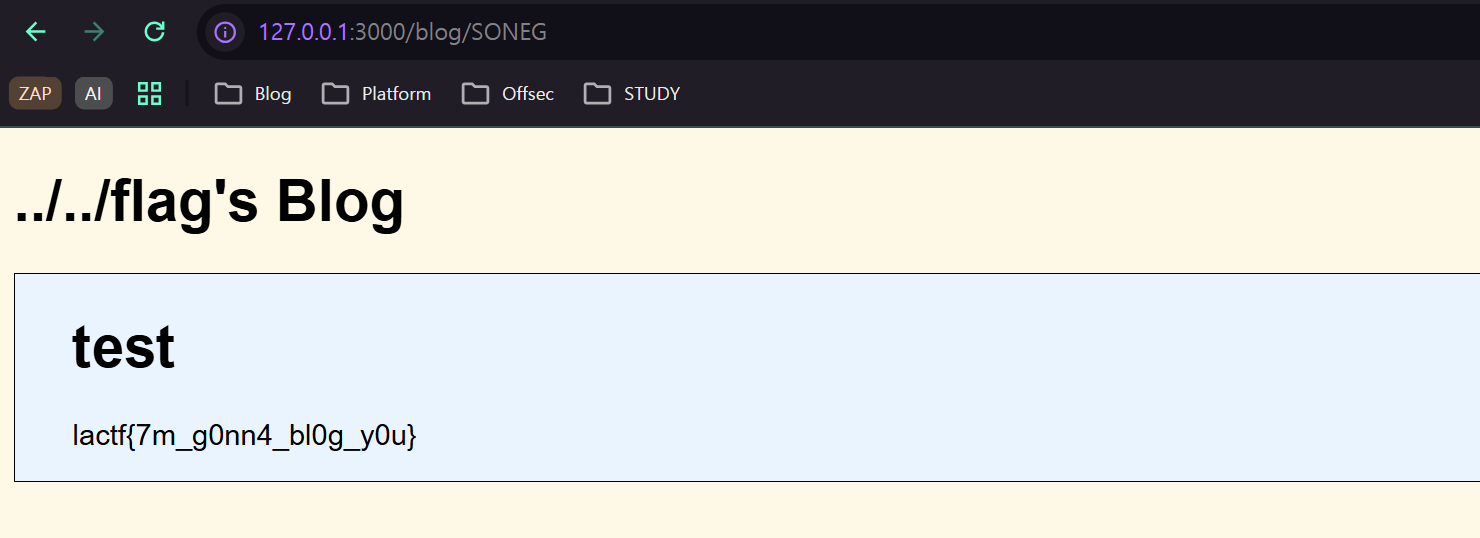Click the "test" post title

pyautogui.click(x=123, y=347)
